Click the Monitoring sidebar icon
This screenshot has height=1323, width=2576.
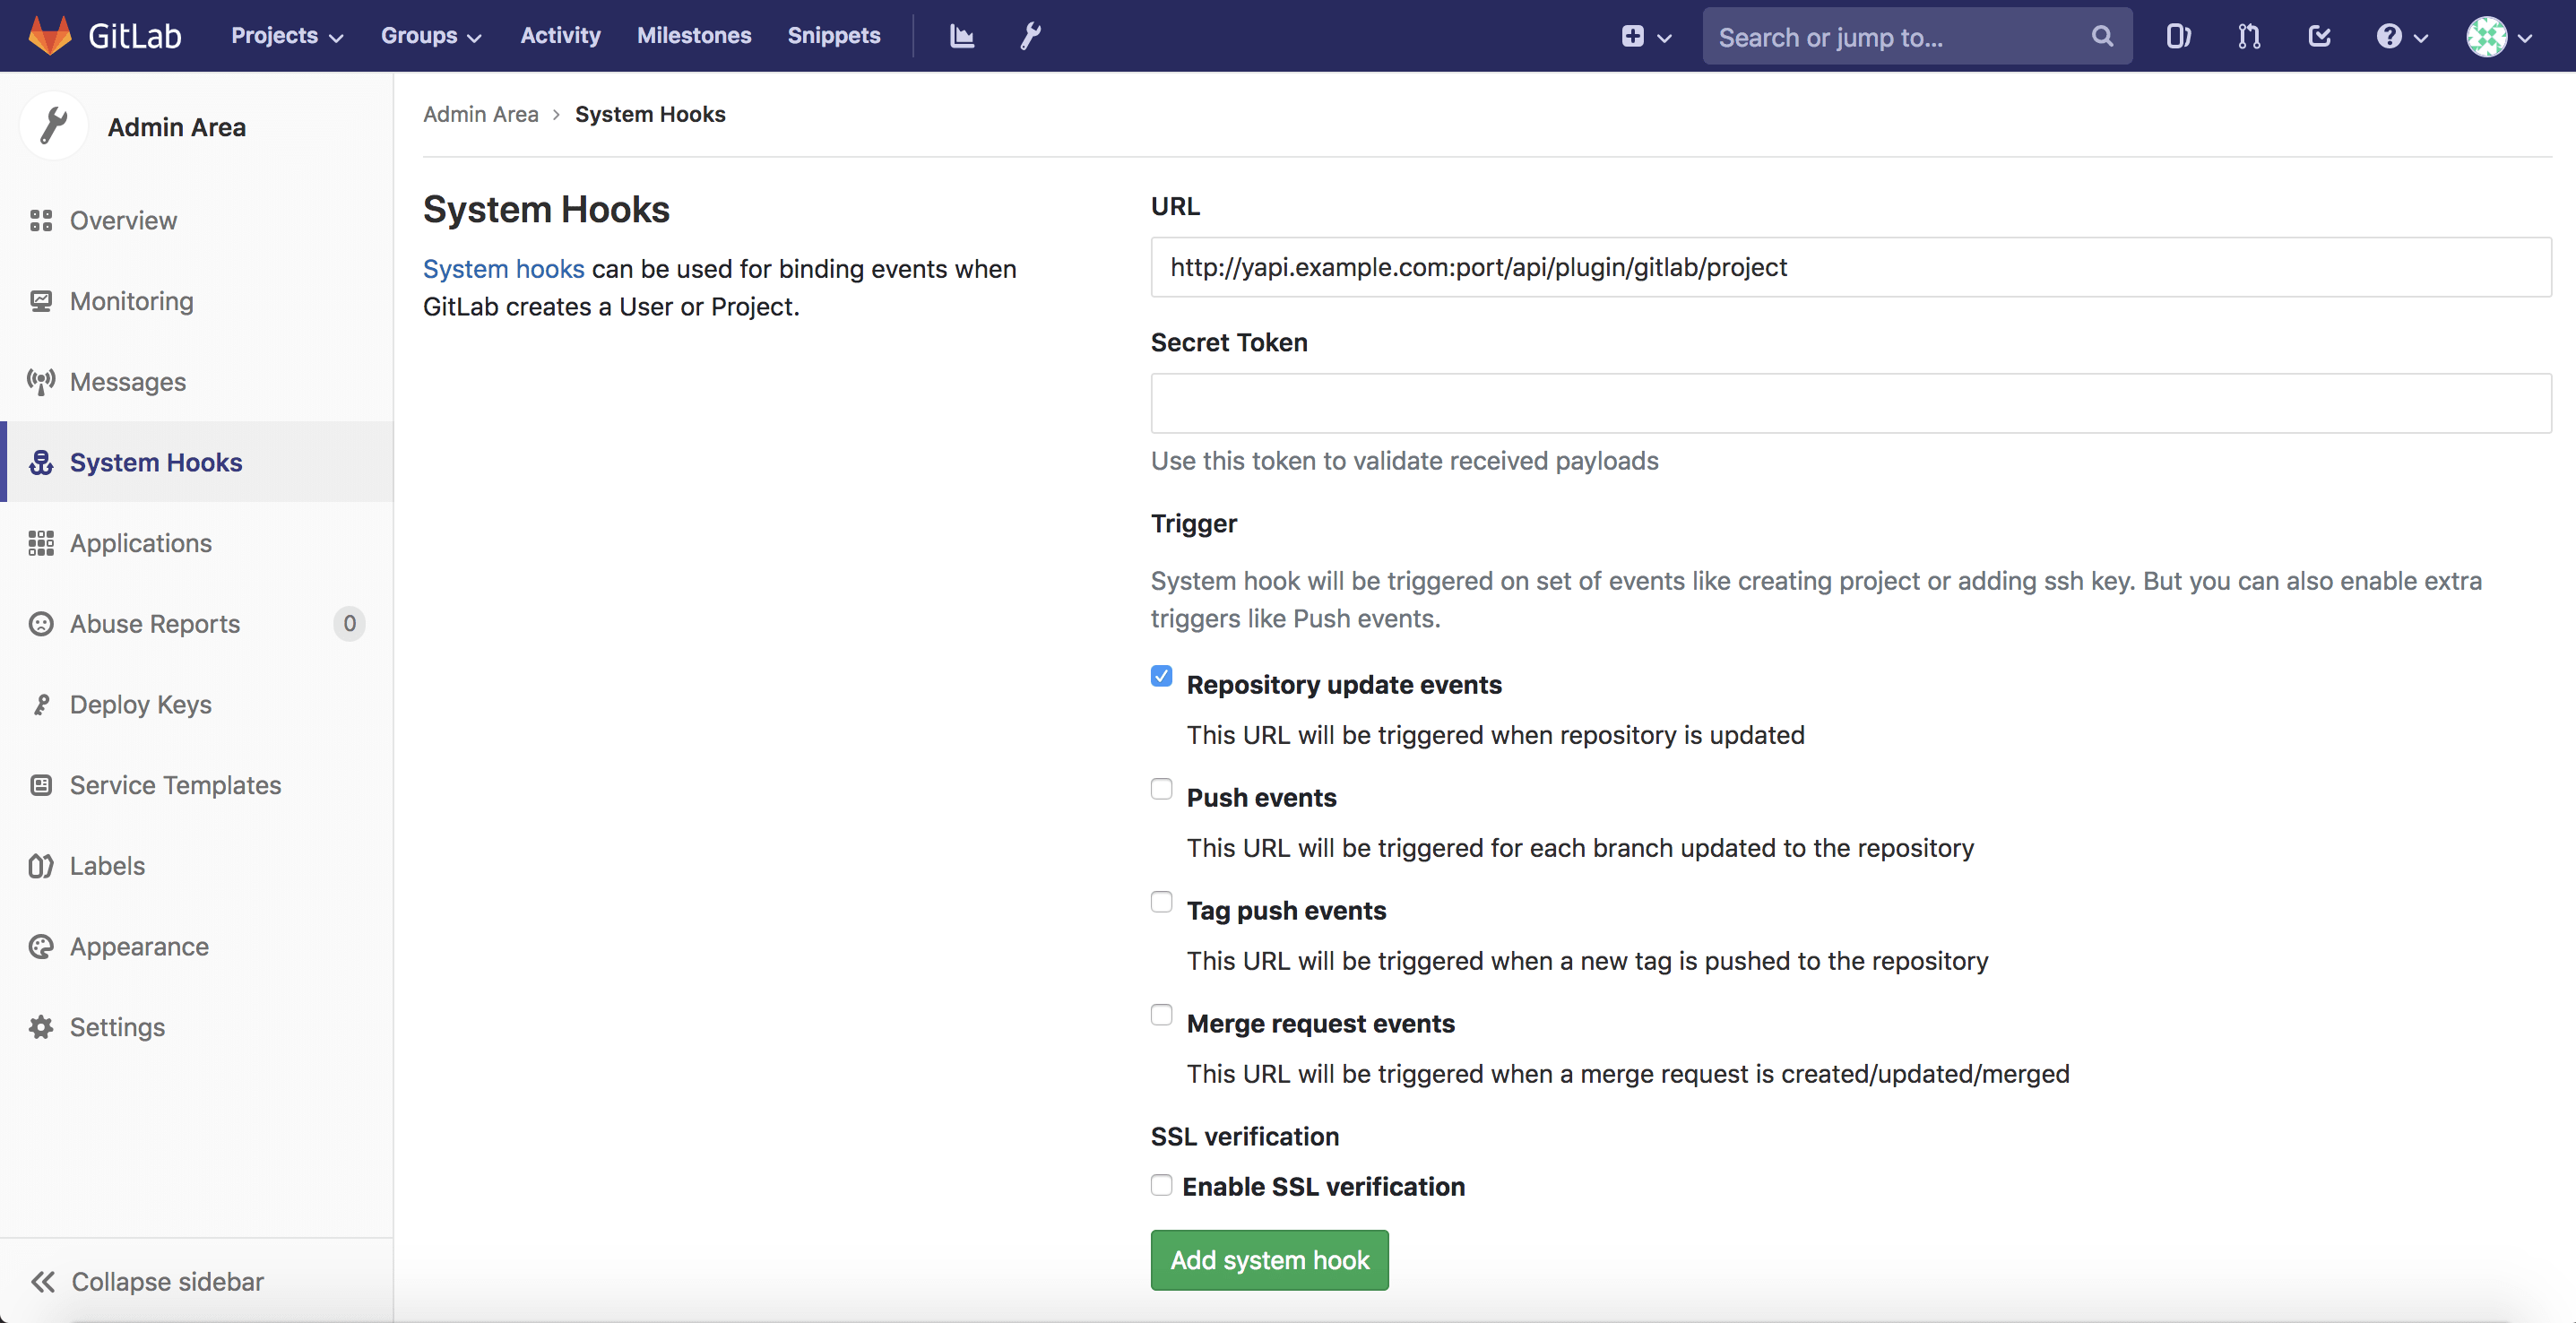[x=42, y=300]
